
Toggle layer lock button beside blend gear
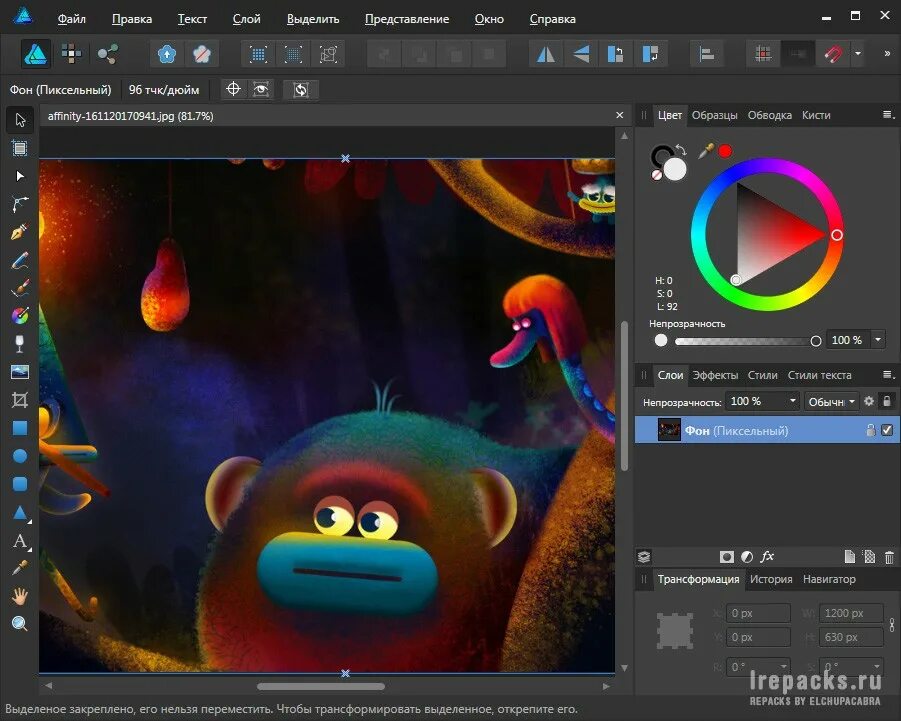[x=887, y=401]
